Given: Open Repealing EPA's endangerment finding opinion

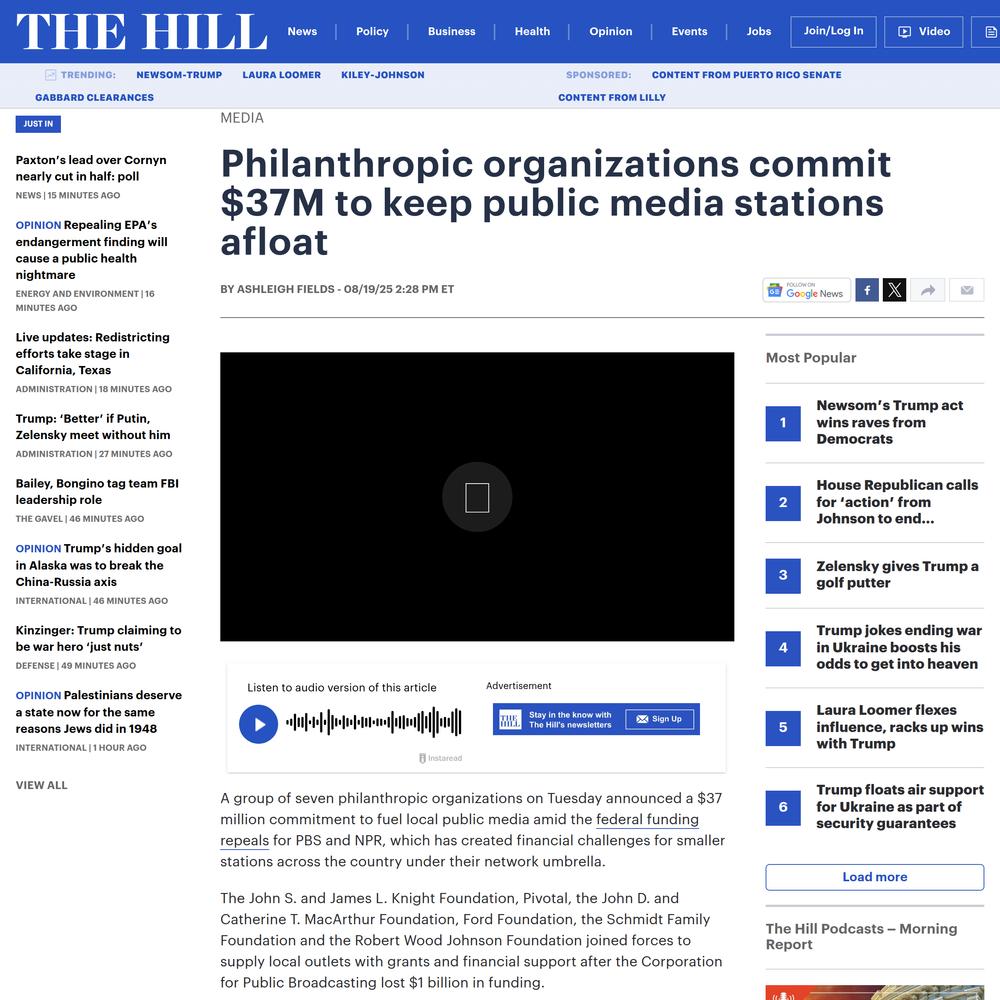Looking at the screenshot, I should click(91, 250).
